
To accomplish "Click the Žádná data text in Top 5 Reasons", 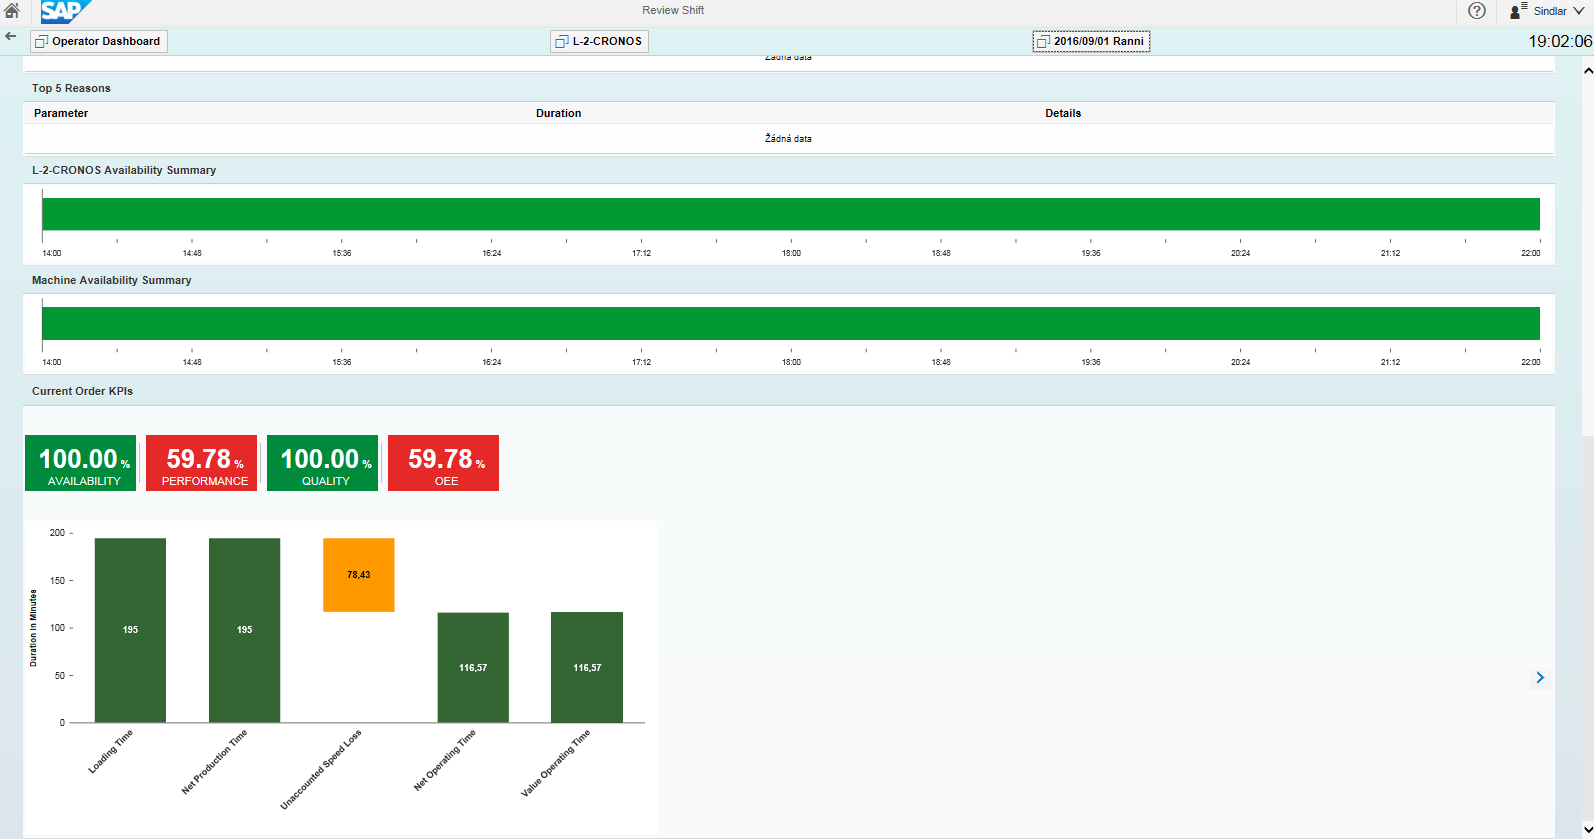I will click(x=788, y=139).
